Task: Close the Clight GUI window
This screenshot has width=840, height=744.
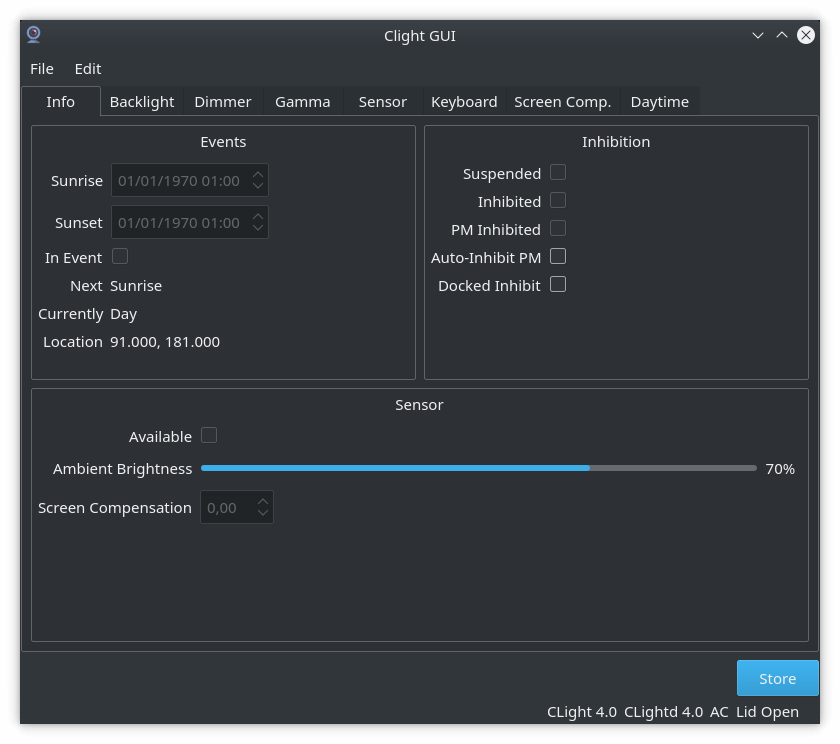Action: tap(806, 35)
